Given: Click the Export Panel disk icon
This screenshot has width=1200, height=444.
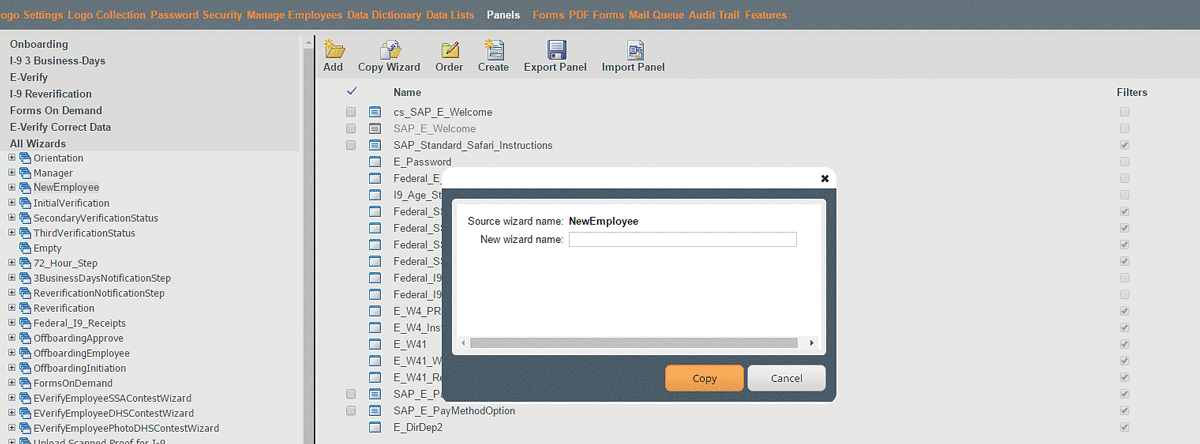Looking at the screenshot, I should click(555, 50).
